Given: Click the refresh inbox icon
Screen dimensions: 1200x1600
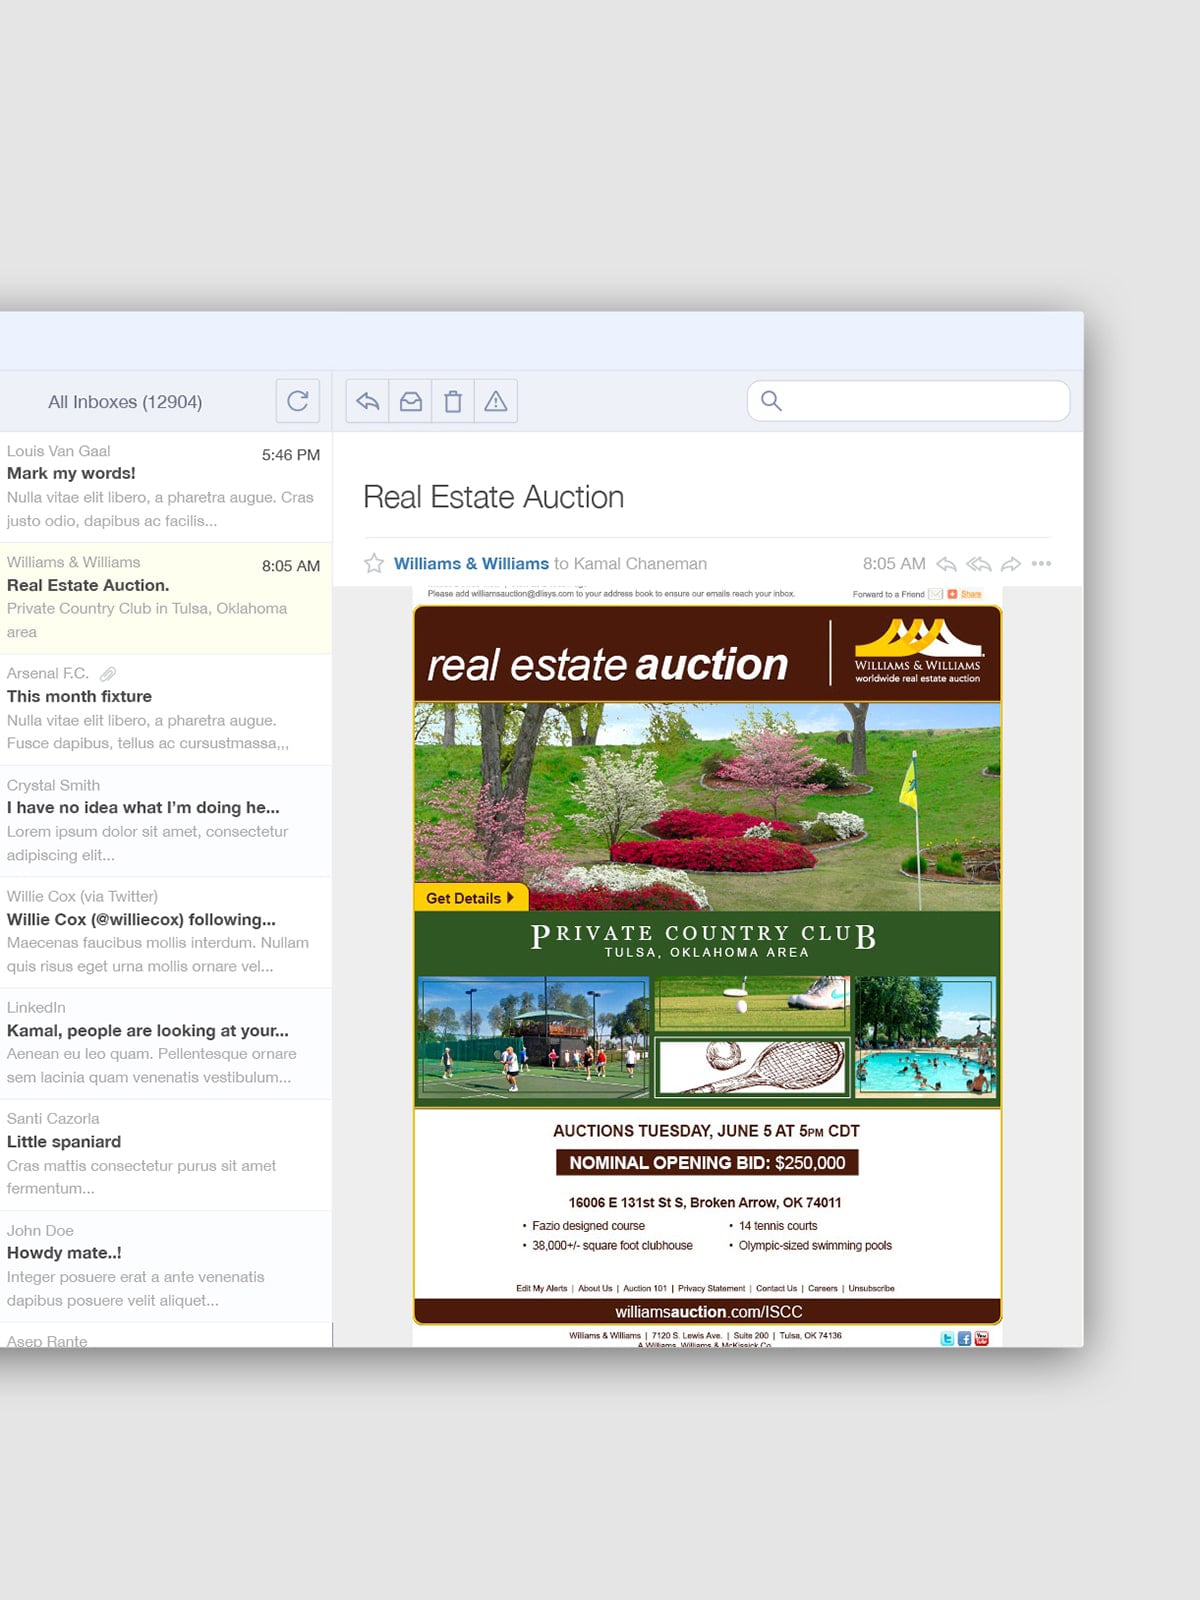Looking at the screenshot, I should tap(297, 401).
